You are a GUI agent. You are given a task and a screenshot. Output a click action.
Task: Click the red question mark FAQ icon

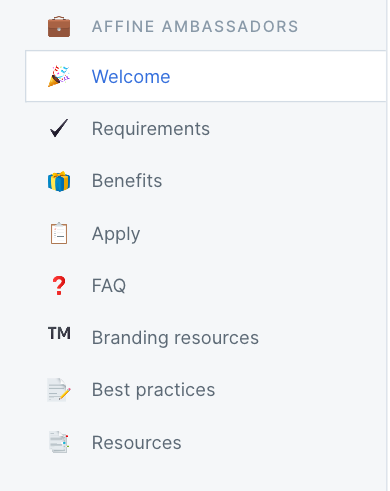[59, 286]
